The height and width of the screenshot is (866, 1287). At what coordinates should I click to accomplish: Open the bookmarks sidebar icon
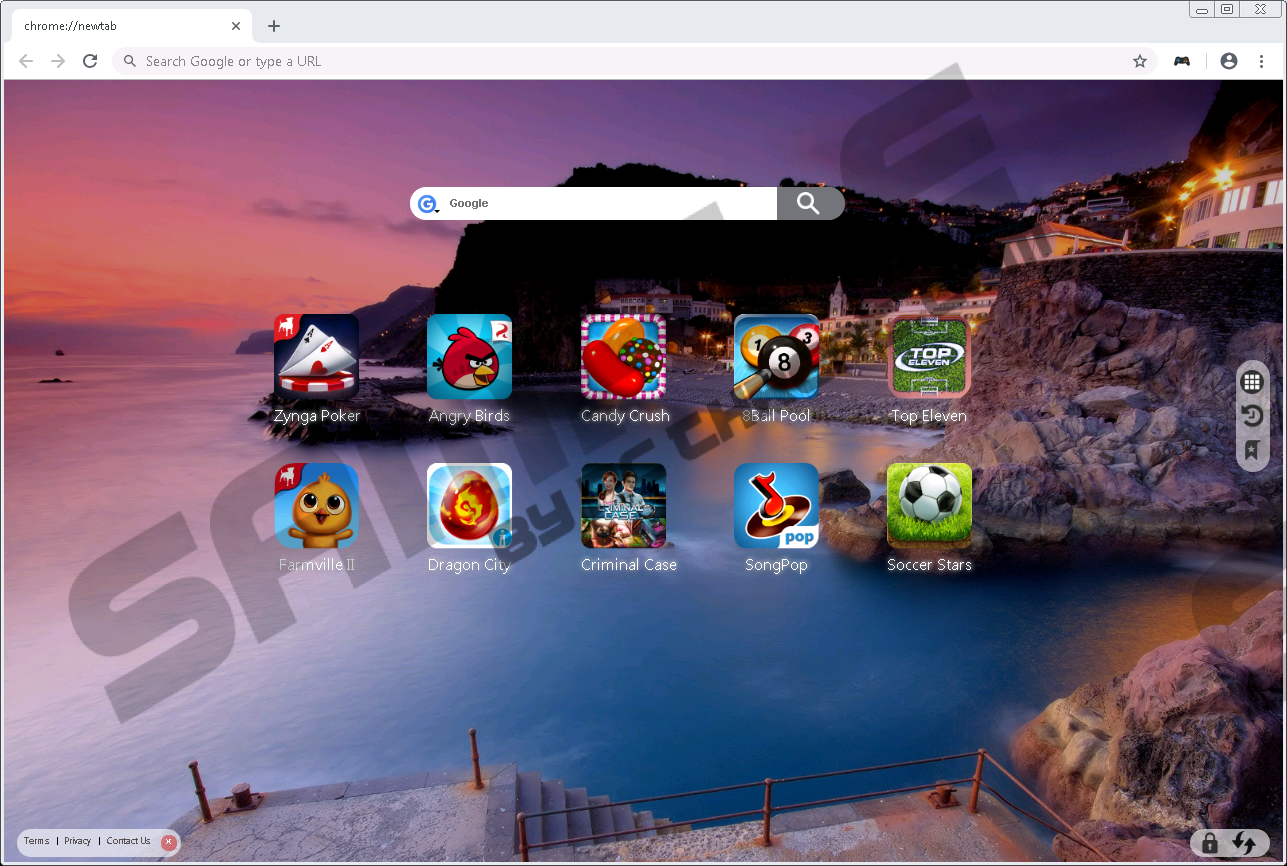tap(1251, 451)
